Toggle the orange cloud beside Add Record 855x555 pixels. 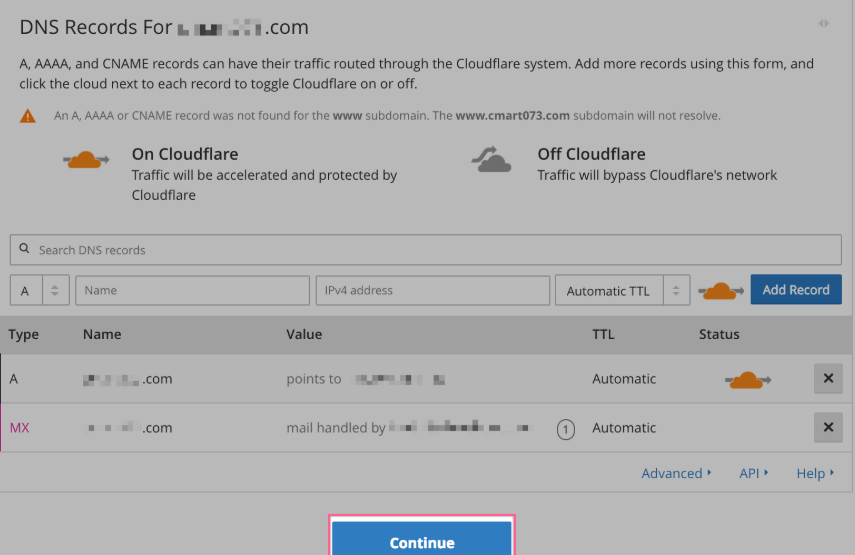pos(721,291)
